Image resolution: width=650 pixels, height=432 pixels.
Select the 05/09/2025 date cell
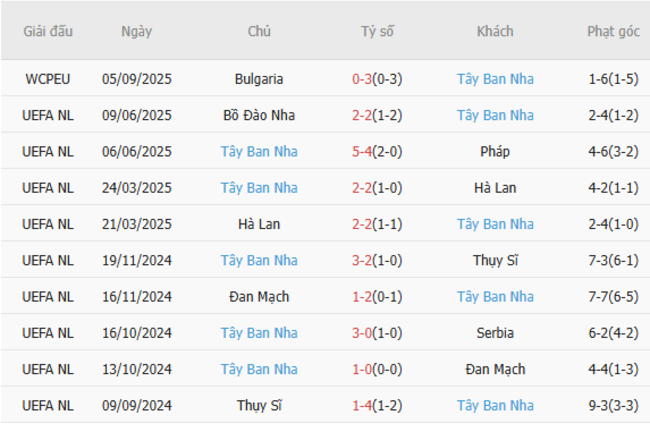[x=137, y=79]
